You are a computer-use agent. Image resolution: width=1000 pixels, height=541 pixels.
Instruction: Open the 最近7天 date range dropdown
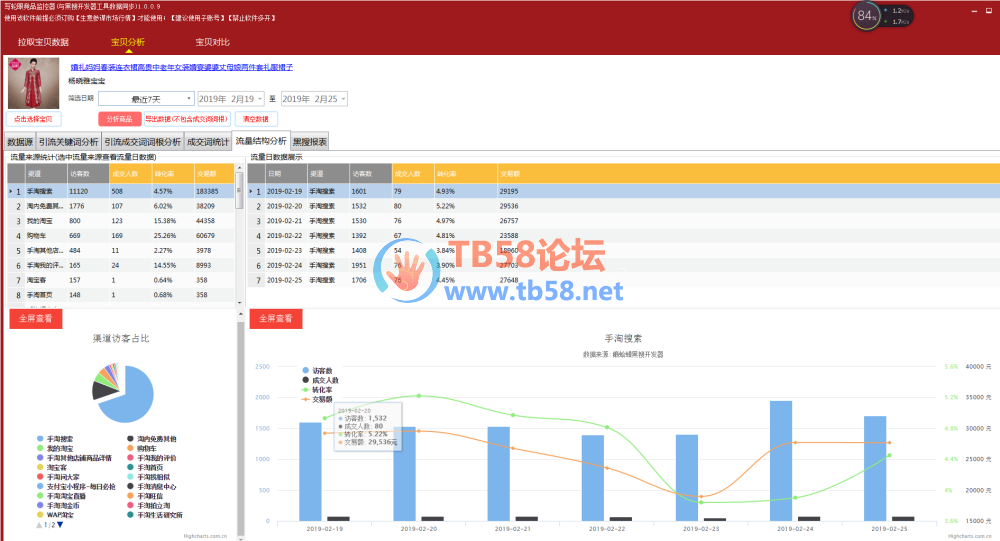coord(146,99)
